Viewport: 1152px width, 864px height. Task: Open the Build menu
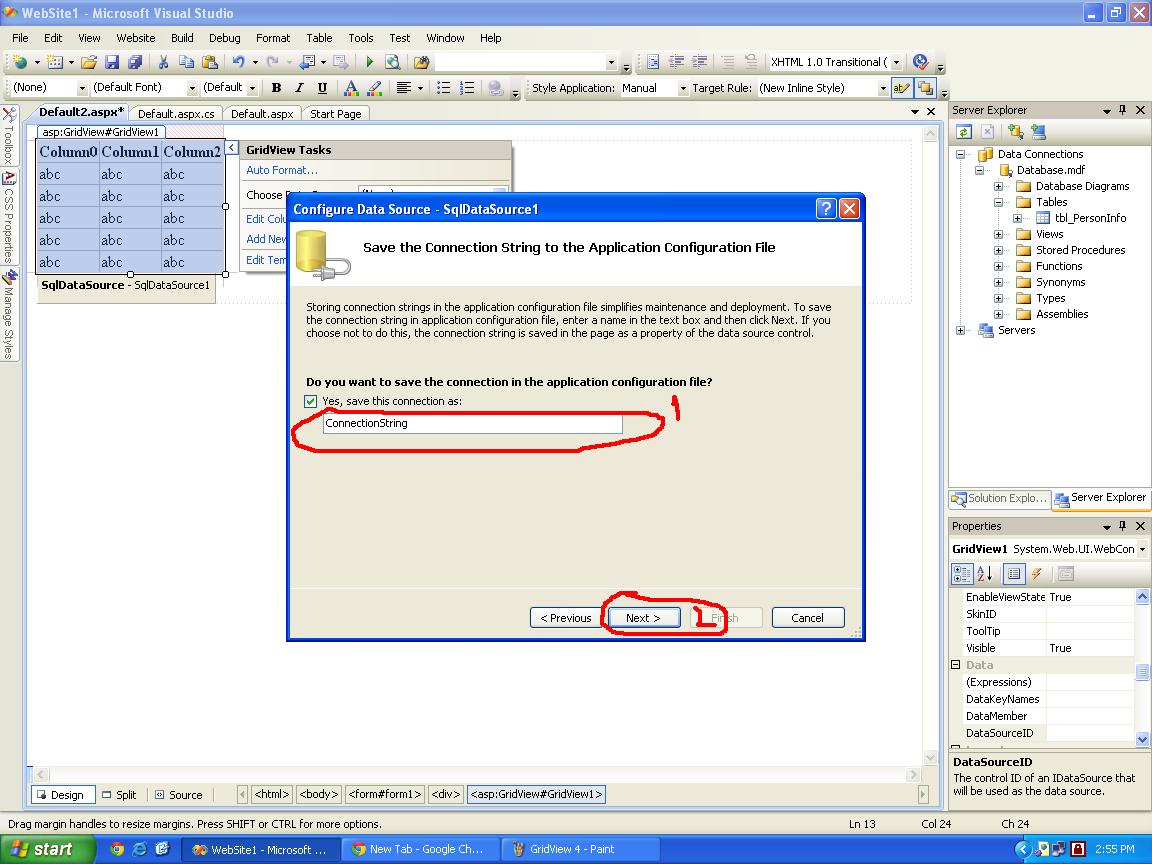[x=182, y=38]
